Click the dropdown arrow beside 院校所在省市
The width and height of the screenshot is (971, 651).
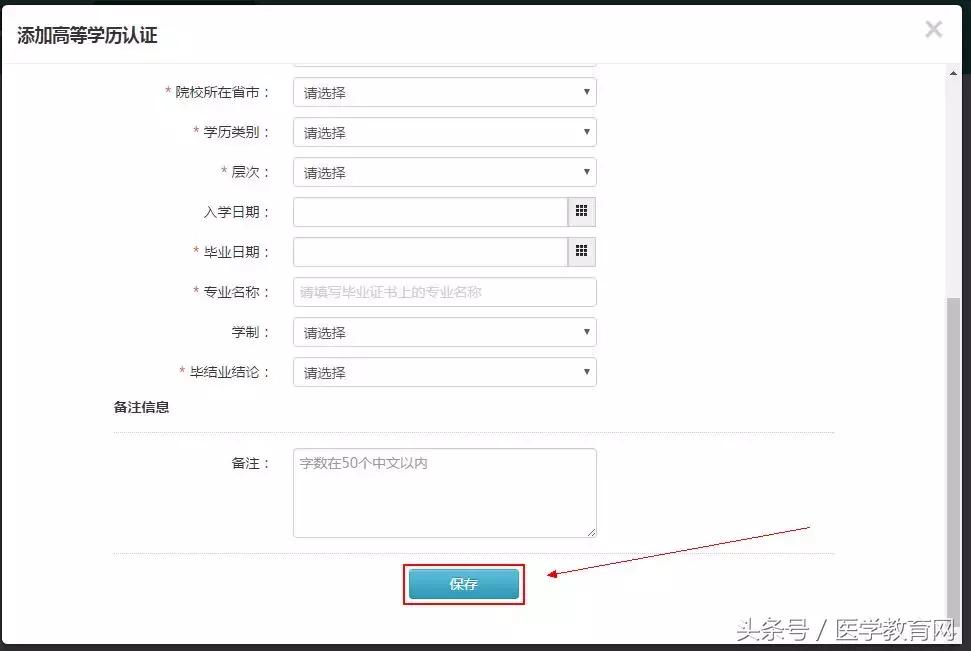(x=587, y=91)
